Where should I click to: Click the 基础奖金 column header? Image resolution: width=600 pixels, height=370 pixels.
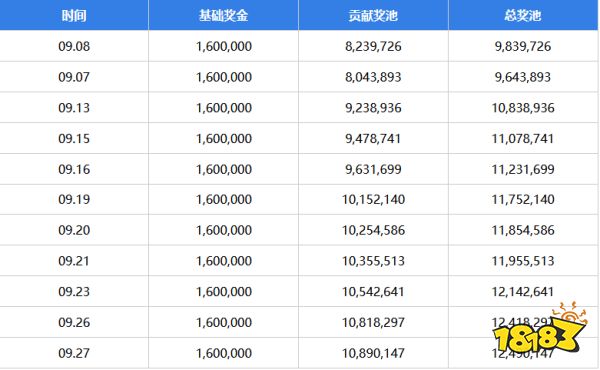click(x=223, y=16)
